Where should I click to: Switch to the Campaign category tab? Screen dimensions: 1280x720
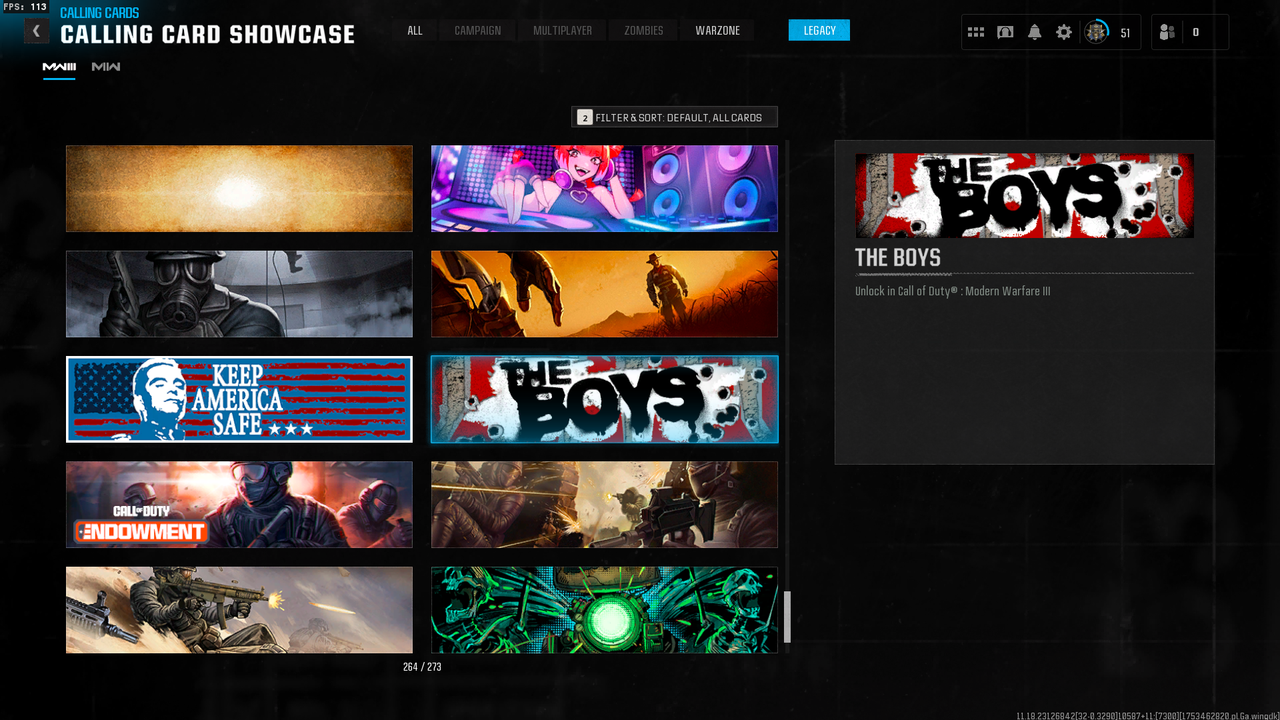click(x=478, y=31)
